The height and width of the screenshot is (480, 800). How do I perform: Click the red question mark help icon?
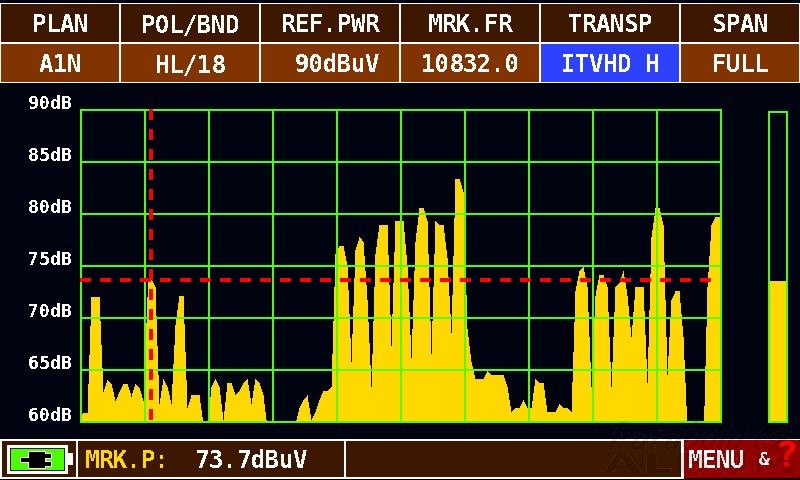787,456
